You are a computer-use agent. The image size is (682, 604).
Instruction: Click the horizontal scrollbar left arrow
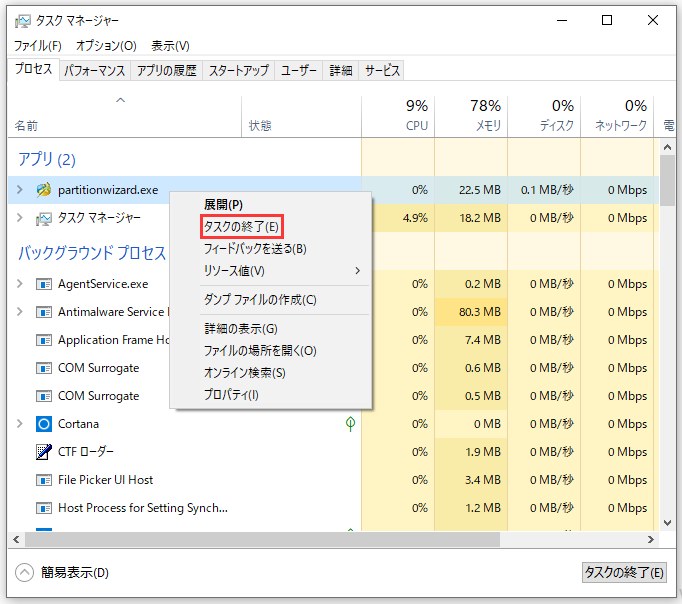[x=16, y=540]
